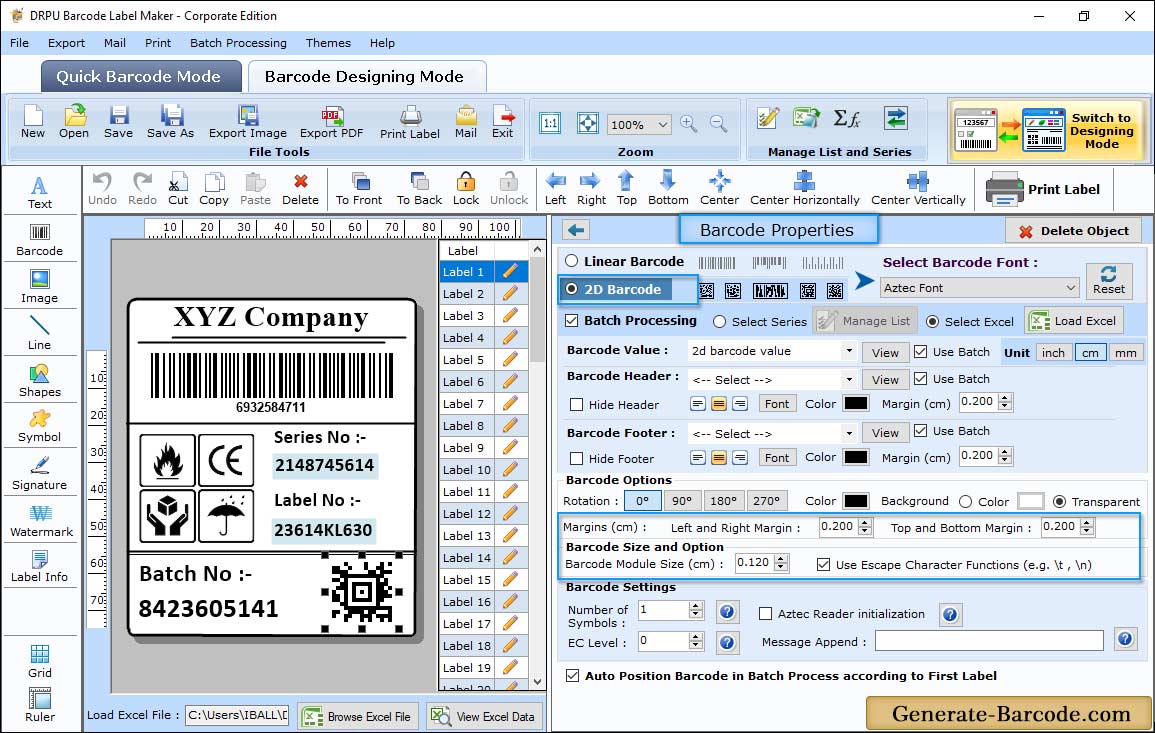Select the Barcode tool in the sidebar
This screenshot has height=733, width=1155.
coord(40,239)
